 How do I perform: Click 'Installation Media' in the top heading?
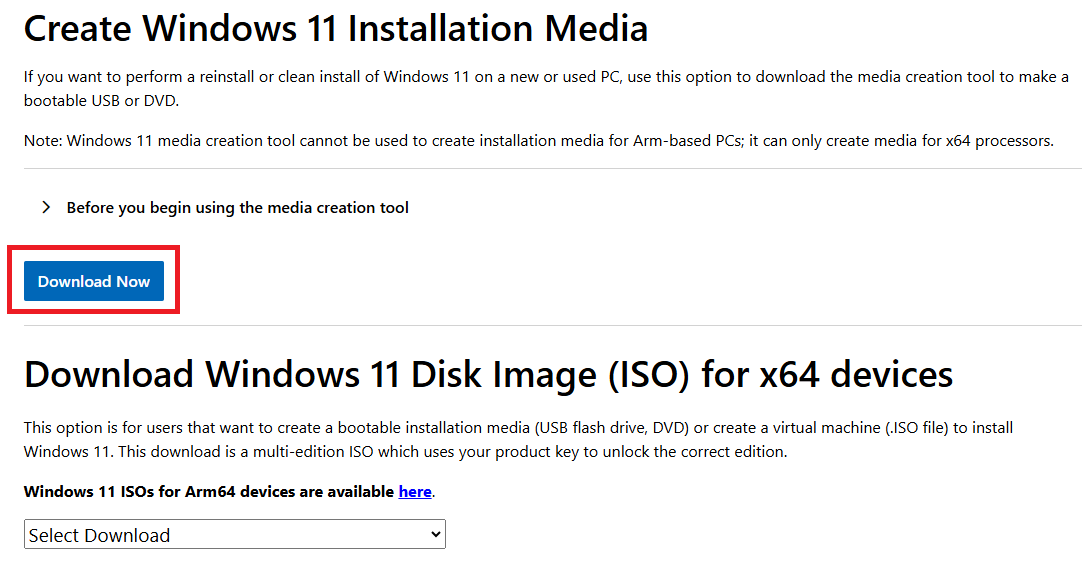point(499,28)
